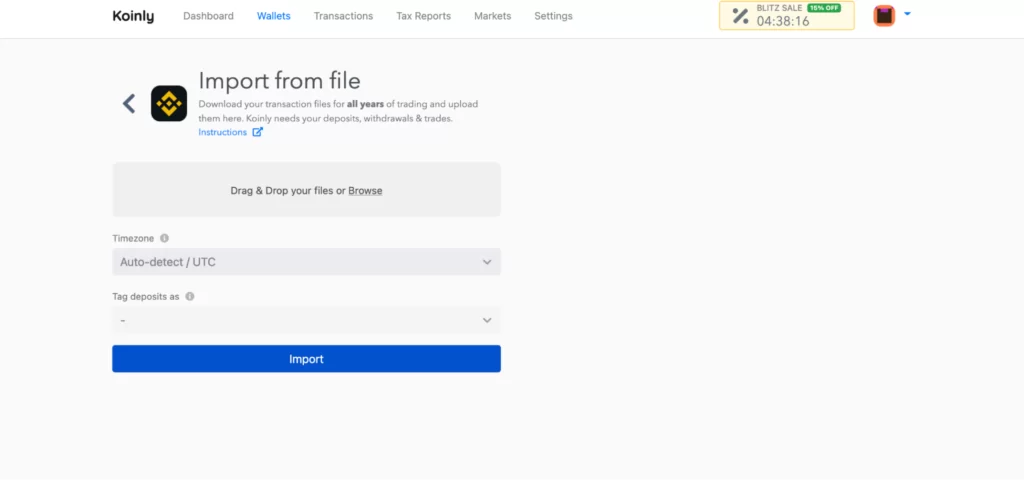This screenshot has height=480, width=1024.
Task: Click the 15% OFF badge
Action: [824, 8]
